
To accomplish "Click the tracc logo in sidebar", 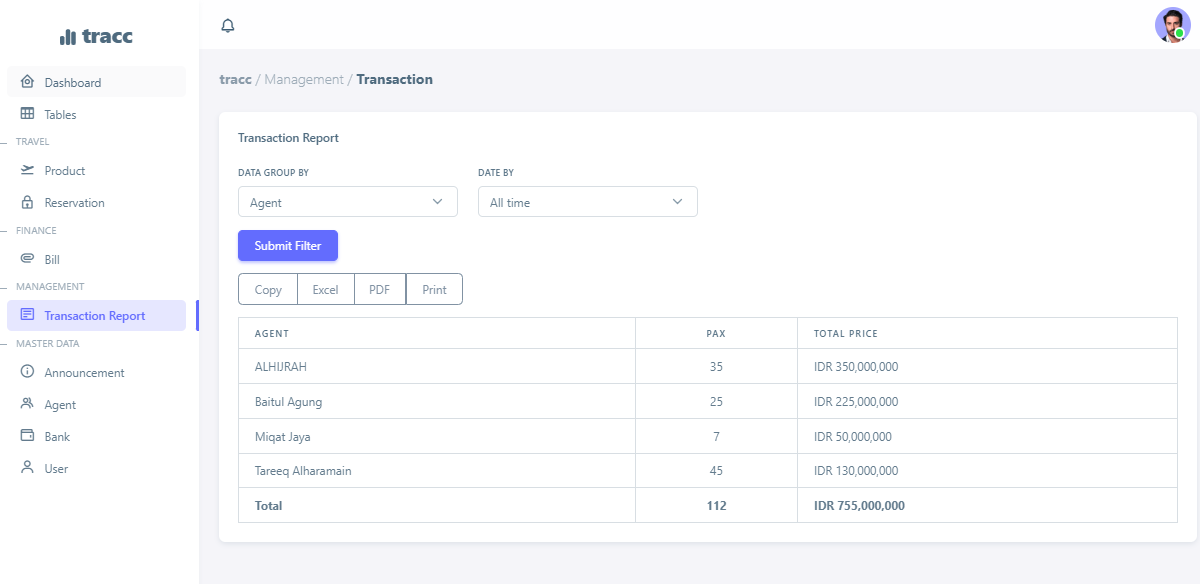I will click(96, 37).
